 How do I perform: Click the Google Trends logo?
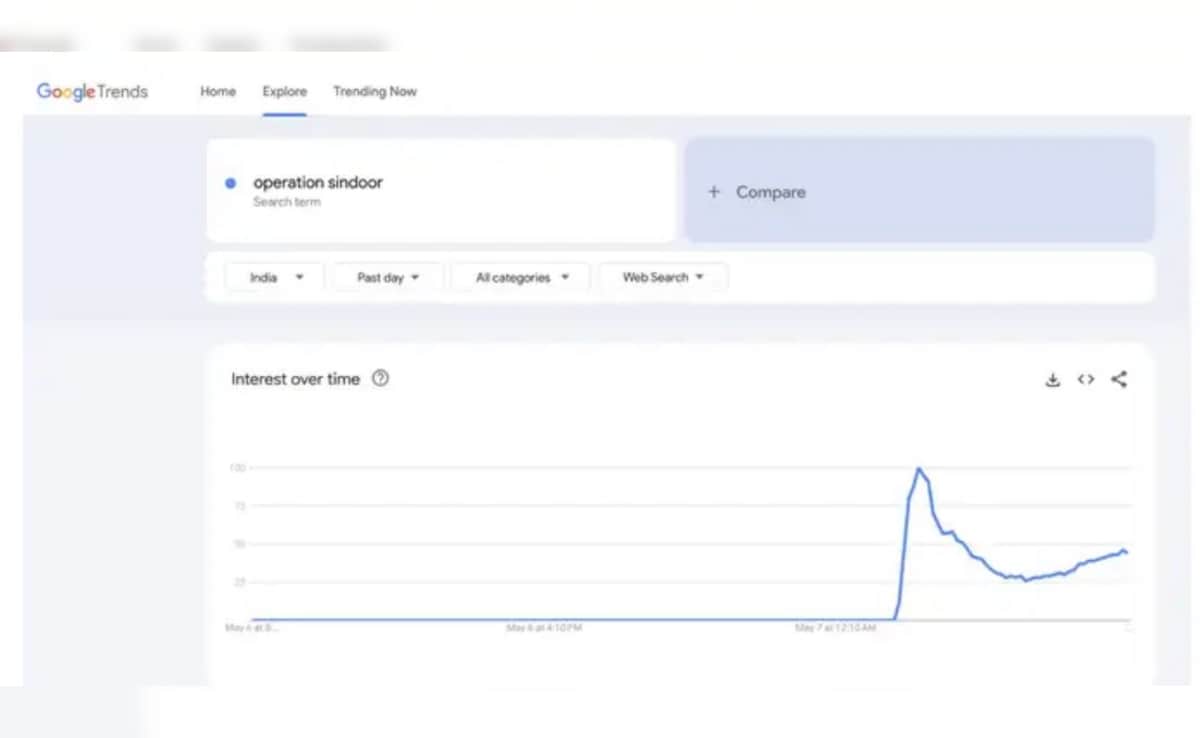tap(92, 92)
